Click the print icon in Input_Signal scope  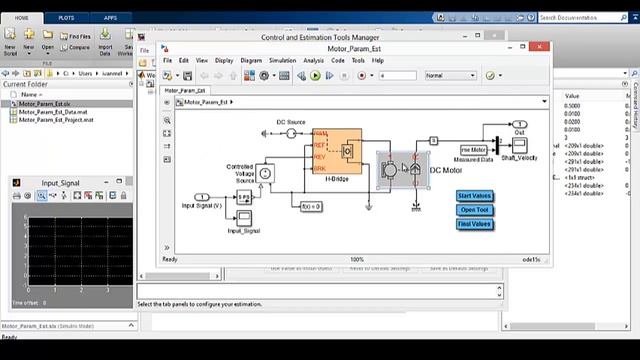[17, 196]
